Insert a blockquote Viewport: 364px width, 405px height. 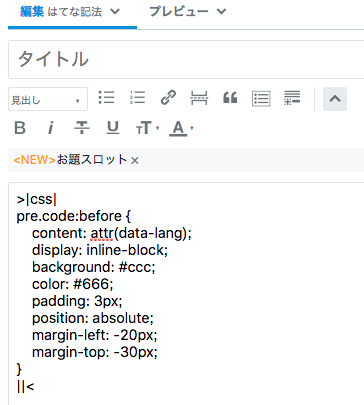coord(230,98)
